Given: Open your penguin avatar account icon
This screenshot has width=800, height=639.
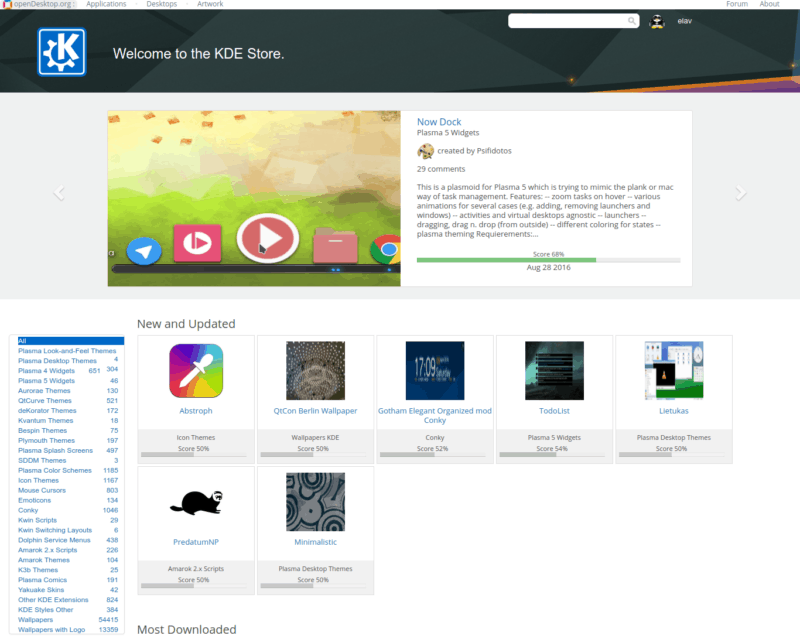Looking at the screenshot, I should (x=656, y=20).
